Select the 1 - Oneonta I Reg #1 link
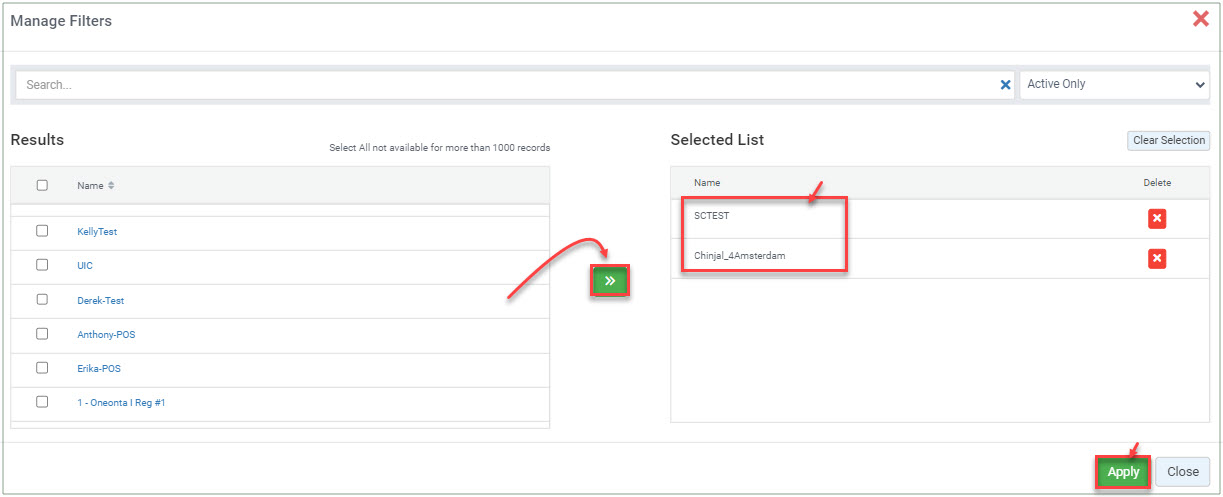Screen dimensions: 1223x497 (x=121, y=403)
